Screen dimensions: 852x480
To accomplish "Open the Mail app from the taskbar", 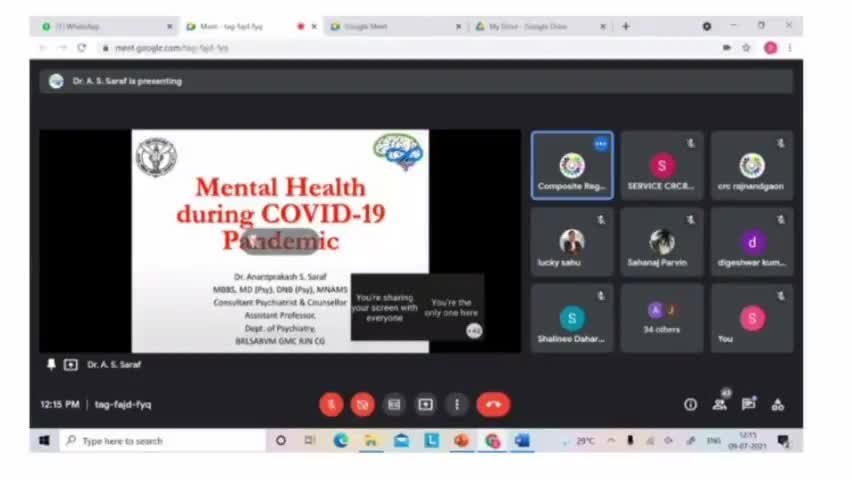I will click(402, 441).
